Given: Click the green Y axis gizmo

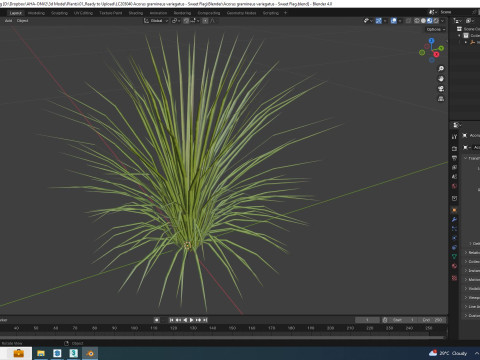Looking at the screenshot, I should pyautogui.click(x=441, y=48).
